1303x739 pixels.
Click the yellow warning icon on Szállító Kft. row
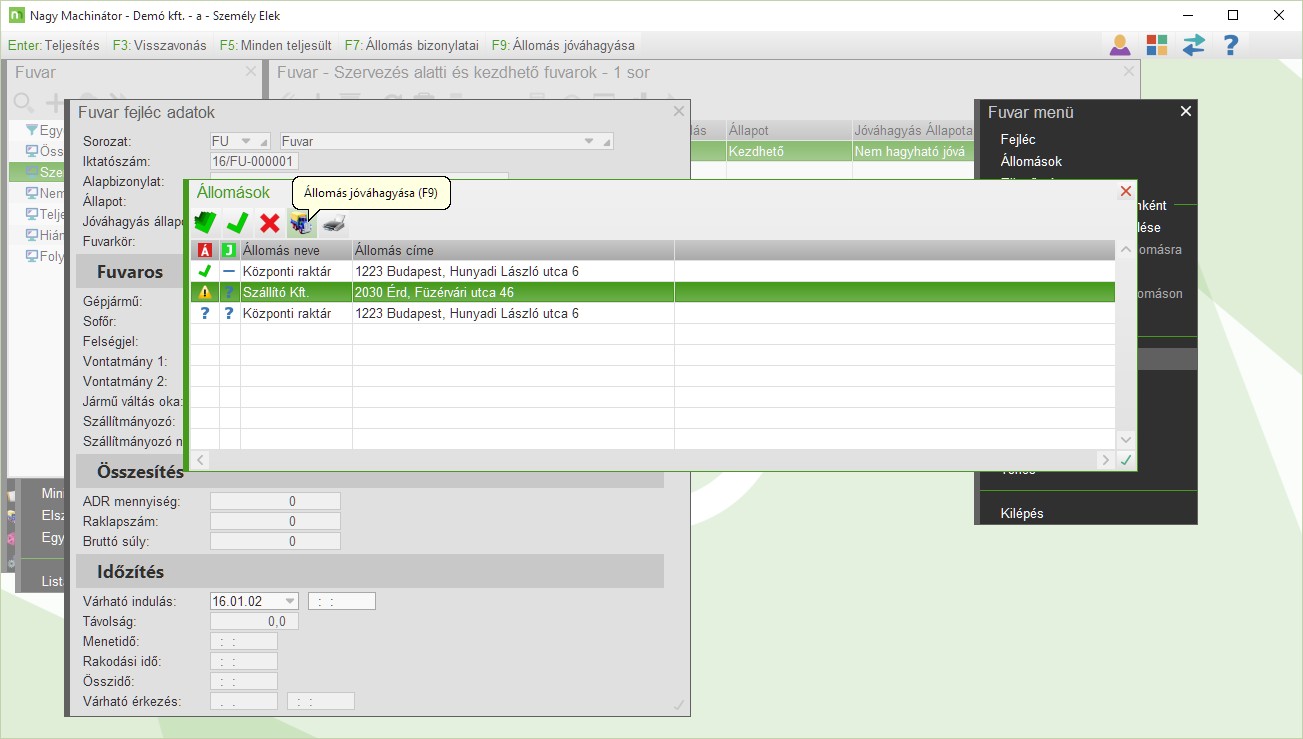coord(205,292)
